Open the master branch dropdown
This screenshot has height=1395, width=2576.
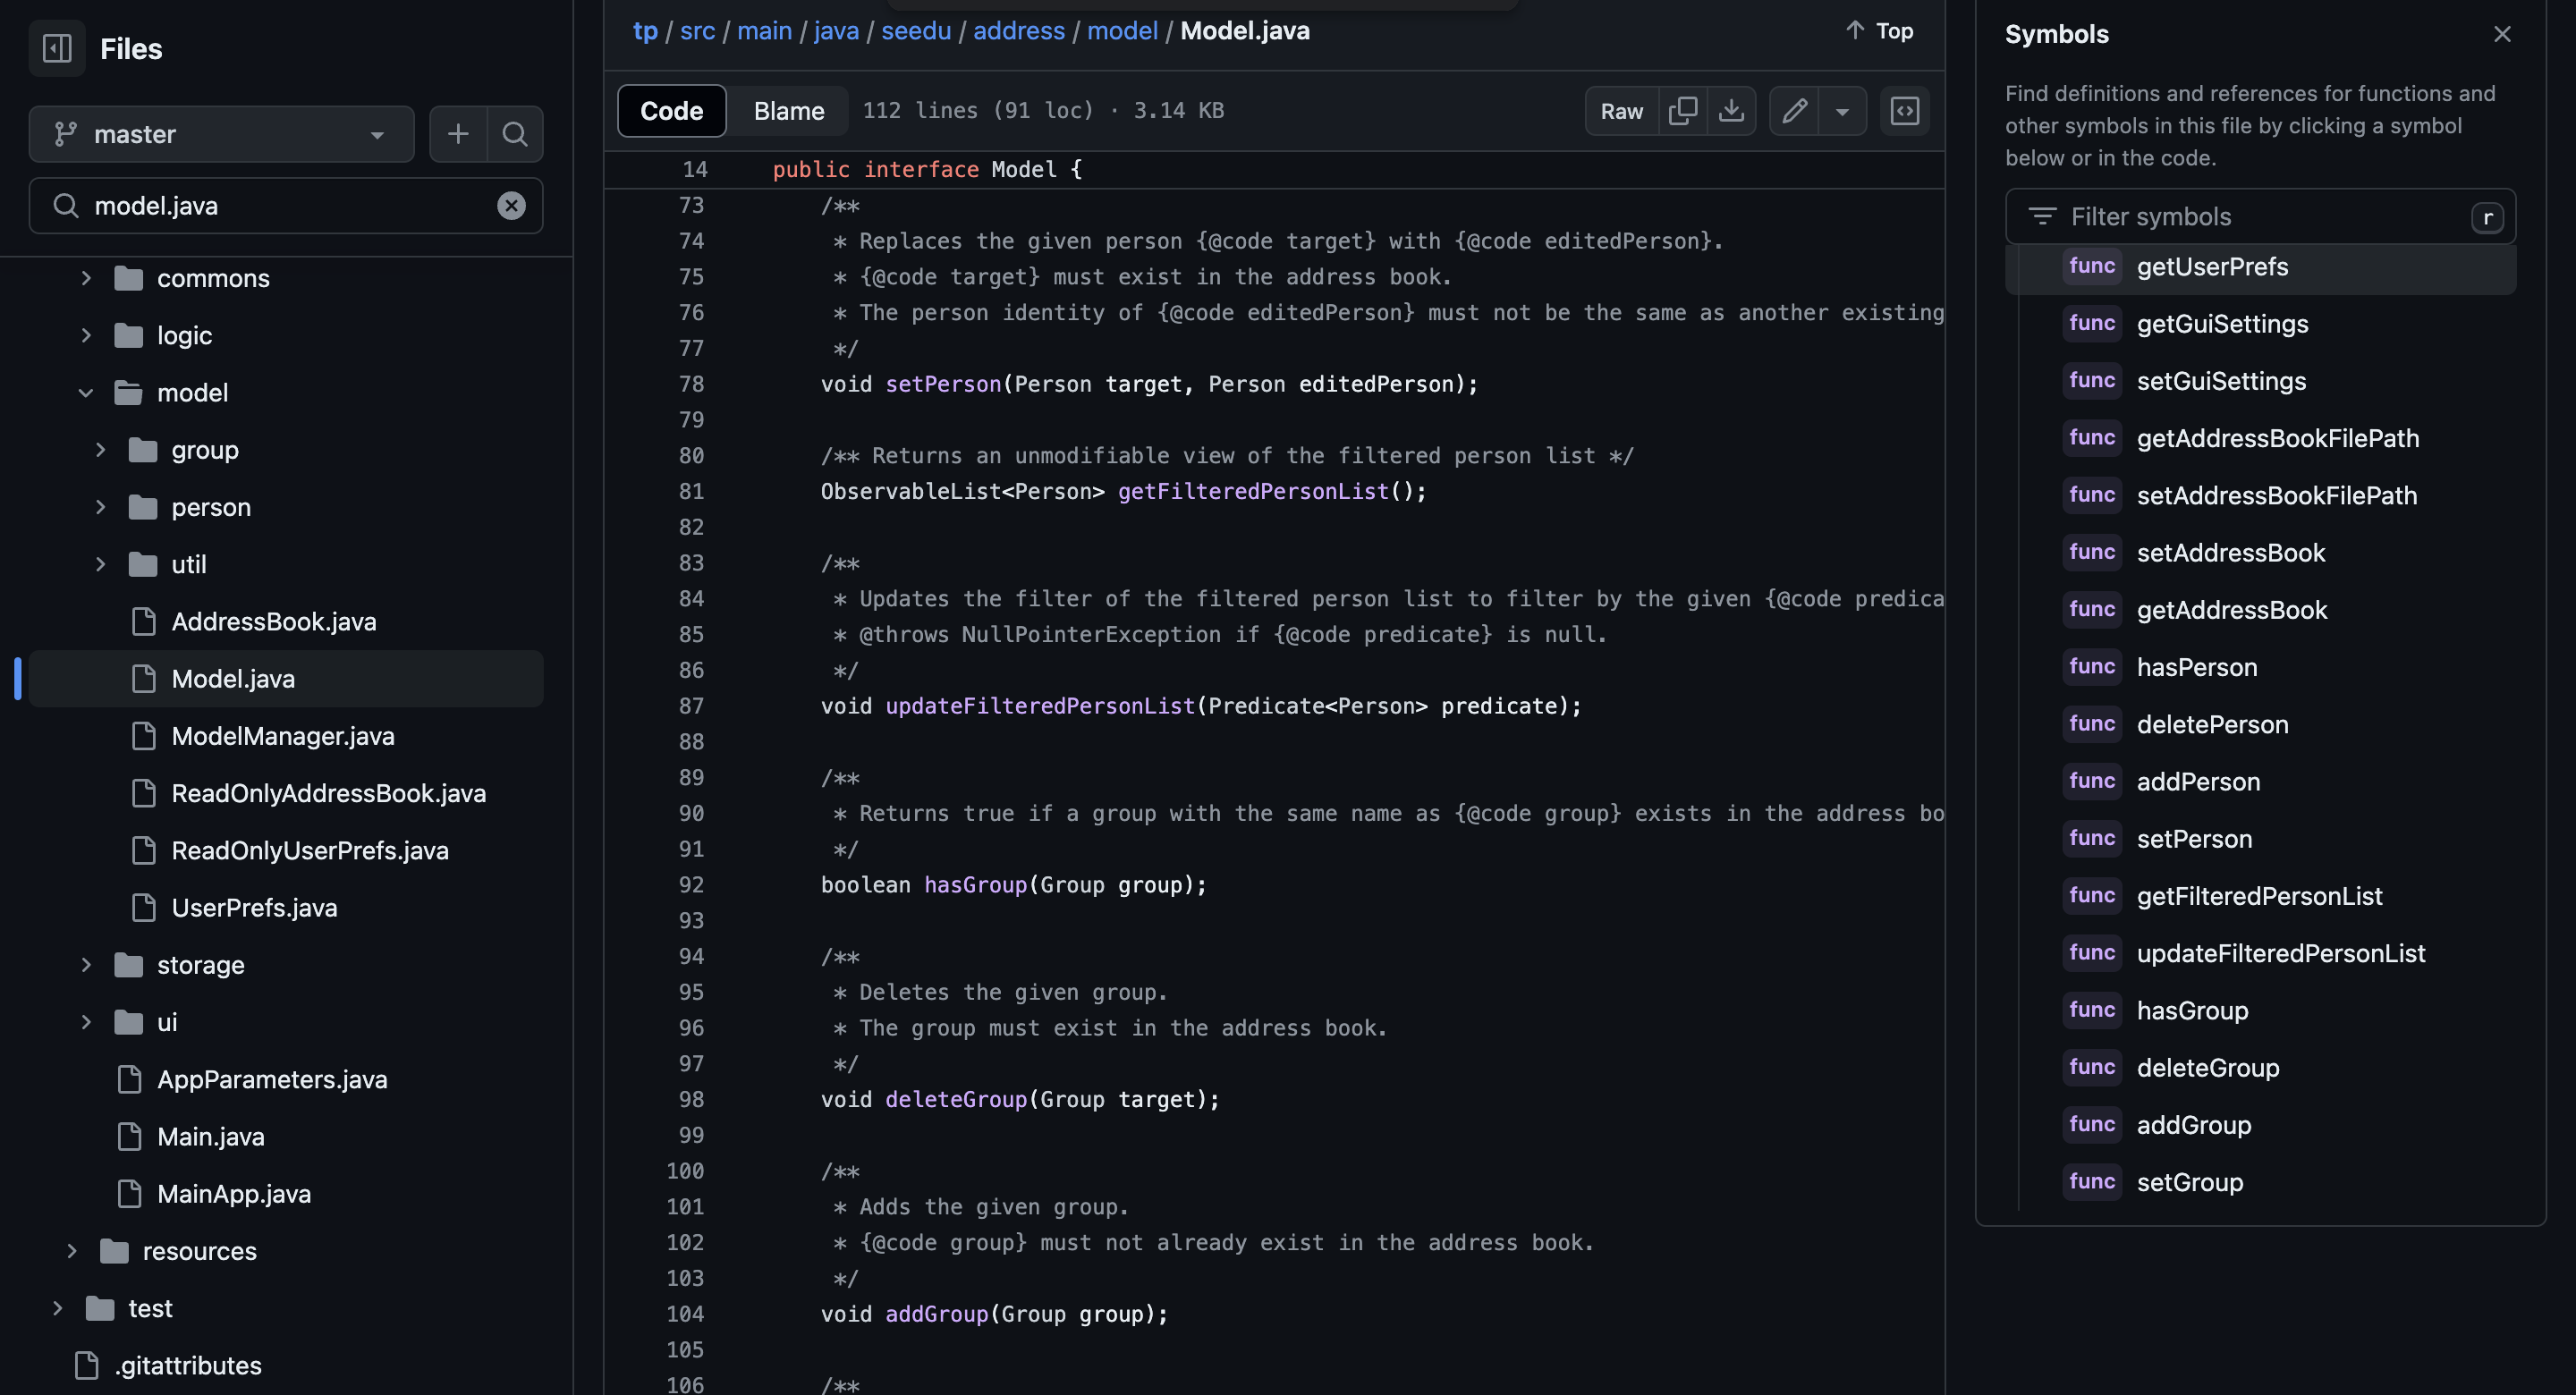(221, 134)
